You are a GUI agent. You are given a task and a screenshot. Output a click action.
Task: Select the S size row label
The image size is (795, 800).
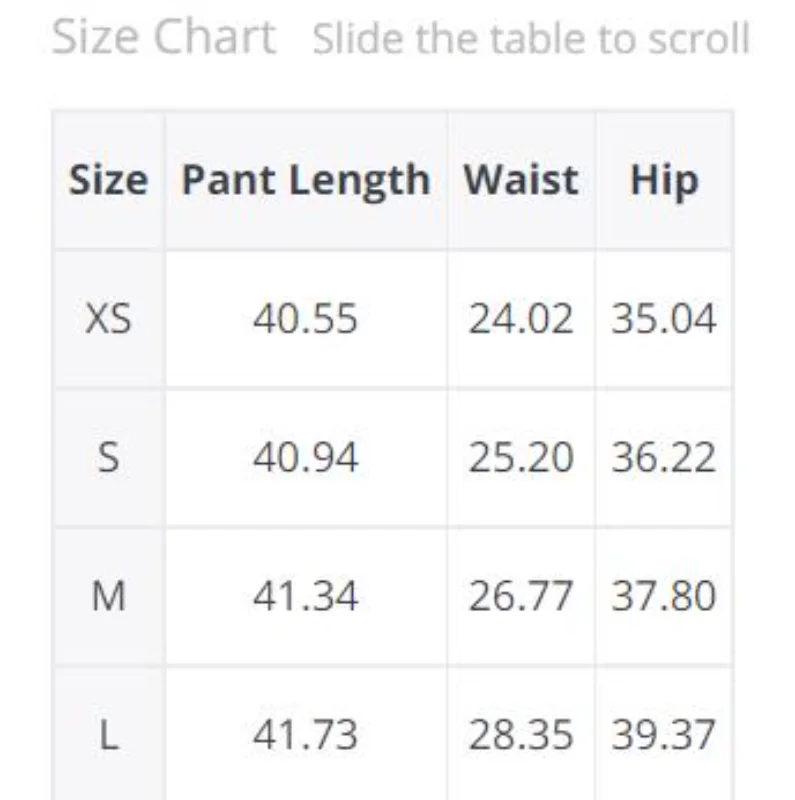[x=108, y=458]
